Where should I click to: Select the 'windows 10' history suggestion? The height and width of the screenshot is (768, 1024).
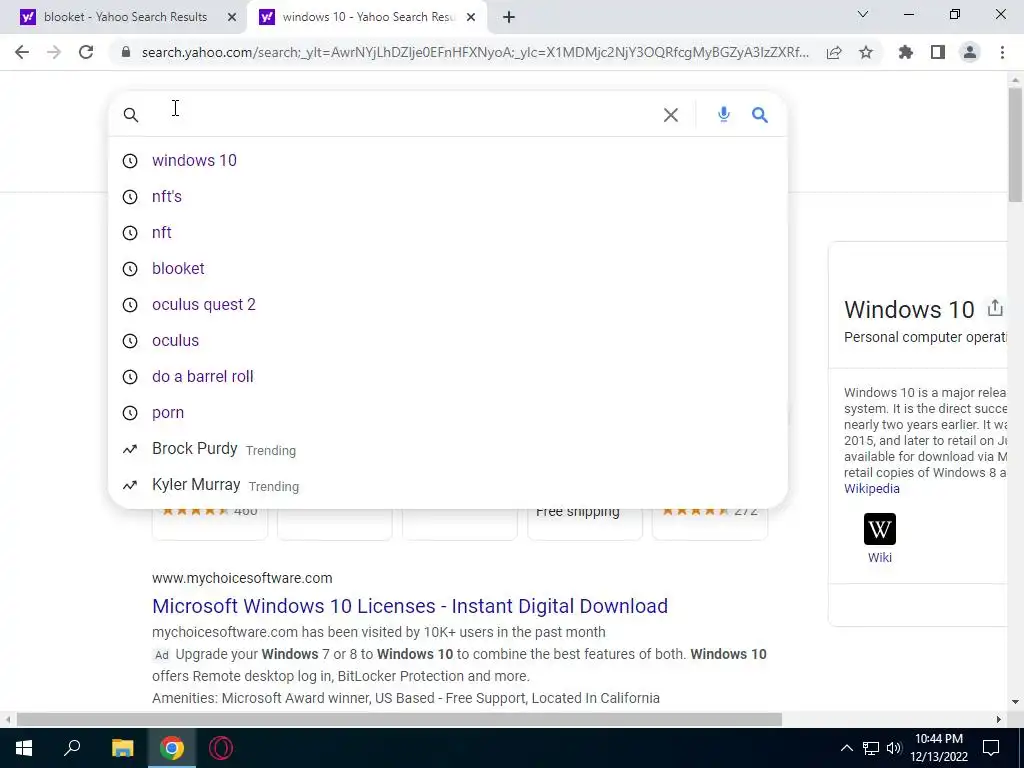(447, 161)
